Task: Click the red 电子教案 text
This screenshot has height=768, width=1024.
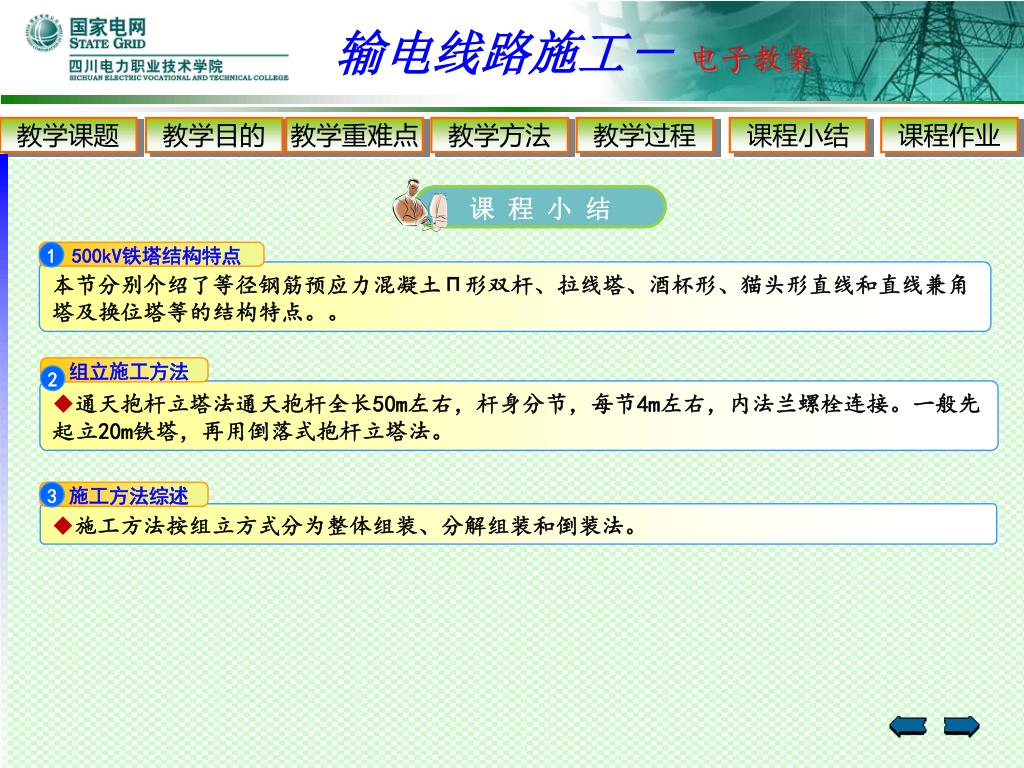Action: (x=752, y=59)
